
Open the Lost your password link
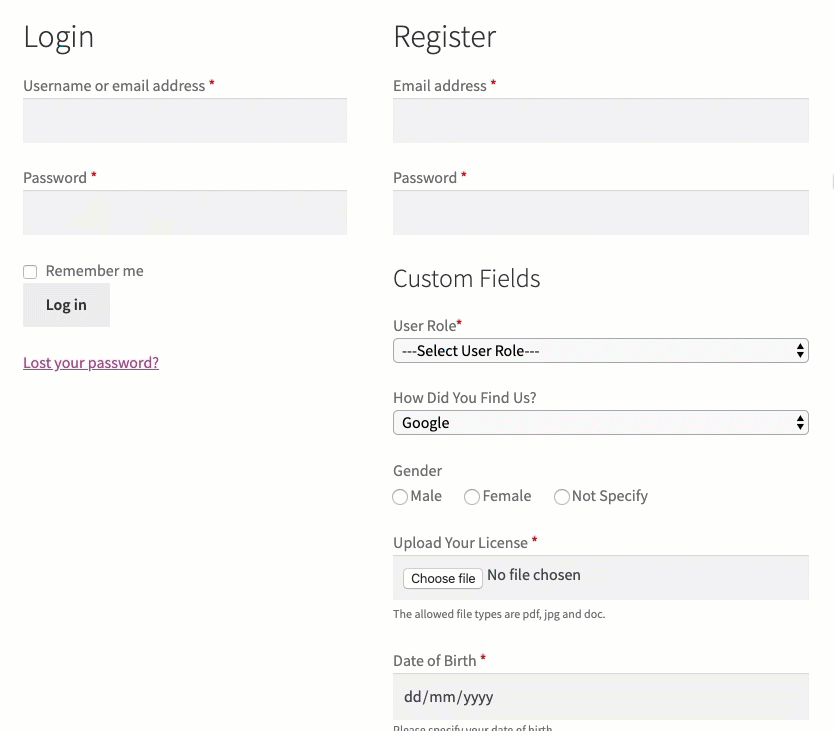coord(90,362)
